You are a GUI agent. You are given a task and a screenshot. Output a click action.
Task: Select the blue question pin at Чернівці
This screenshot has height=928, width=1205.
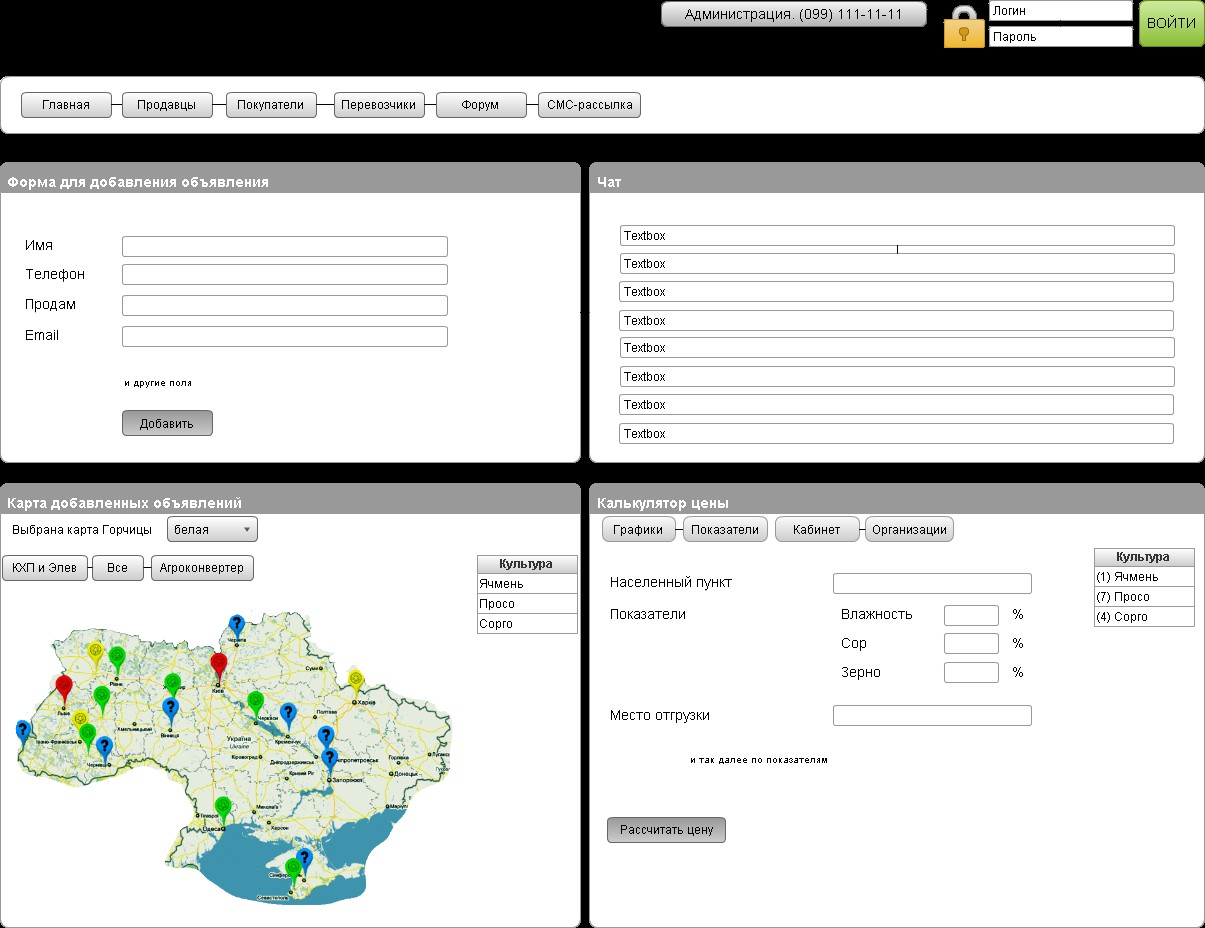point(104,750)
